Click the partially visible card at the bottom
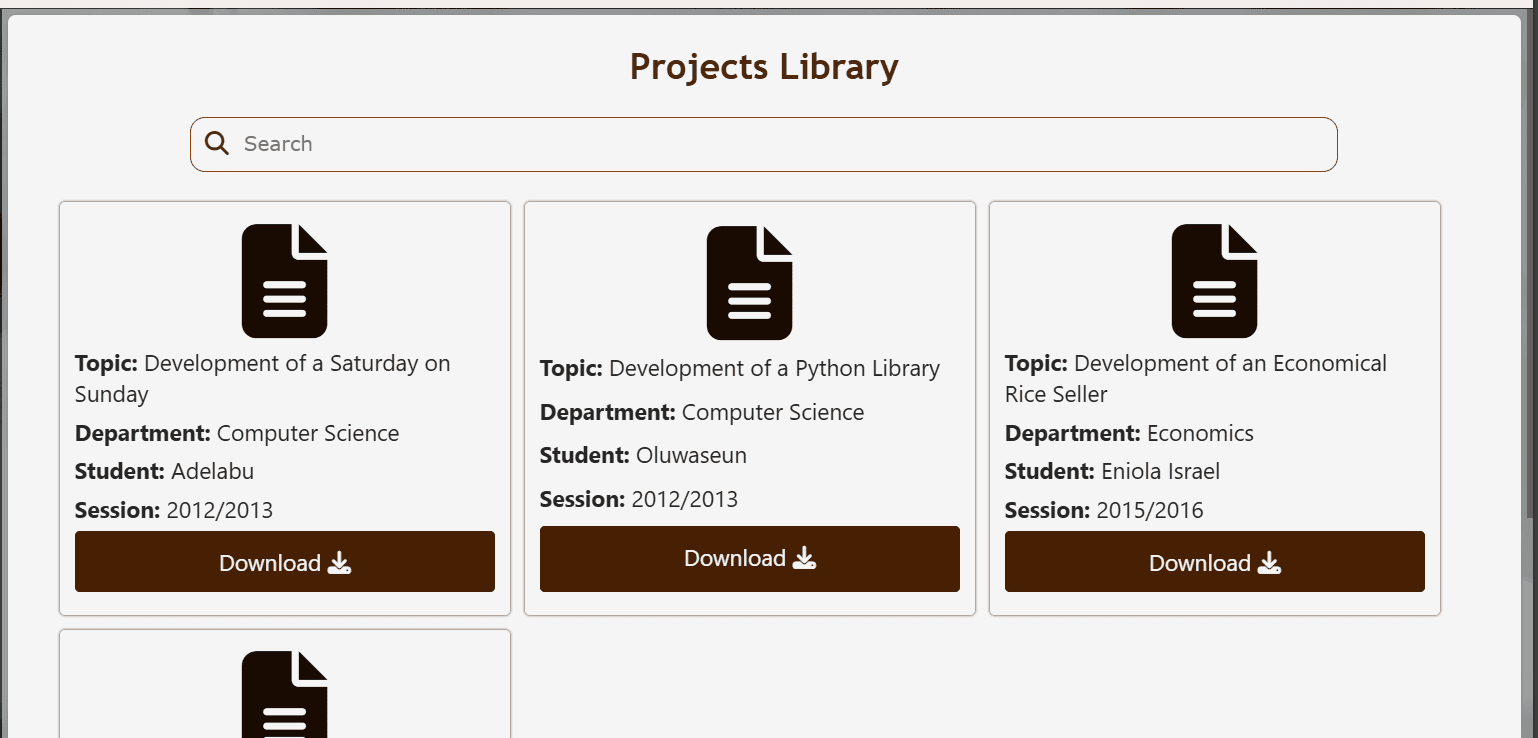This screenshot has width=1538, height=738. (x=286, y=682)
